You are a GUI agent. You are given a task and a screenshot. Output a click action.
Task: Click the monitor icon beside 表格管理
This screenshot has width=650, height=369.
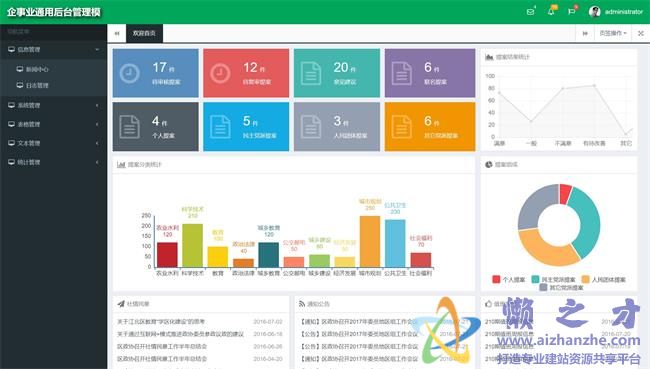coord(11,124)
